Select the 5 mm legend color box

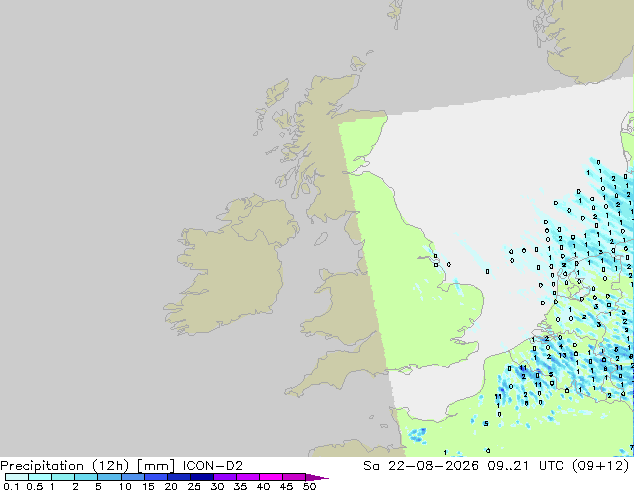click(x=109, y=477)
